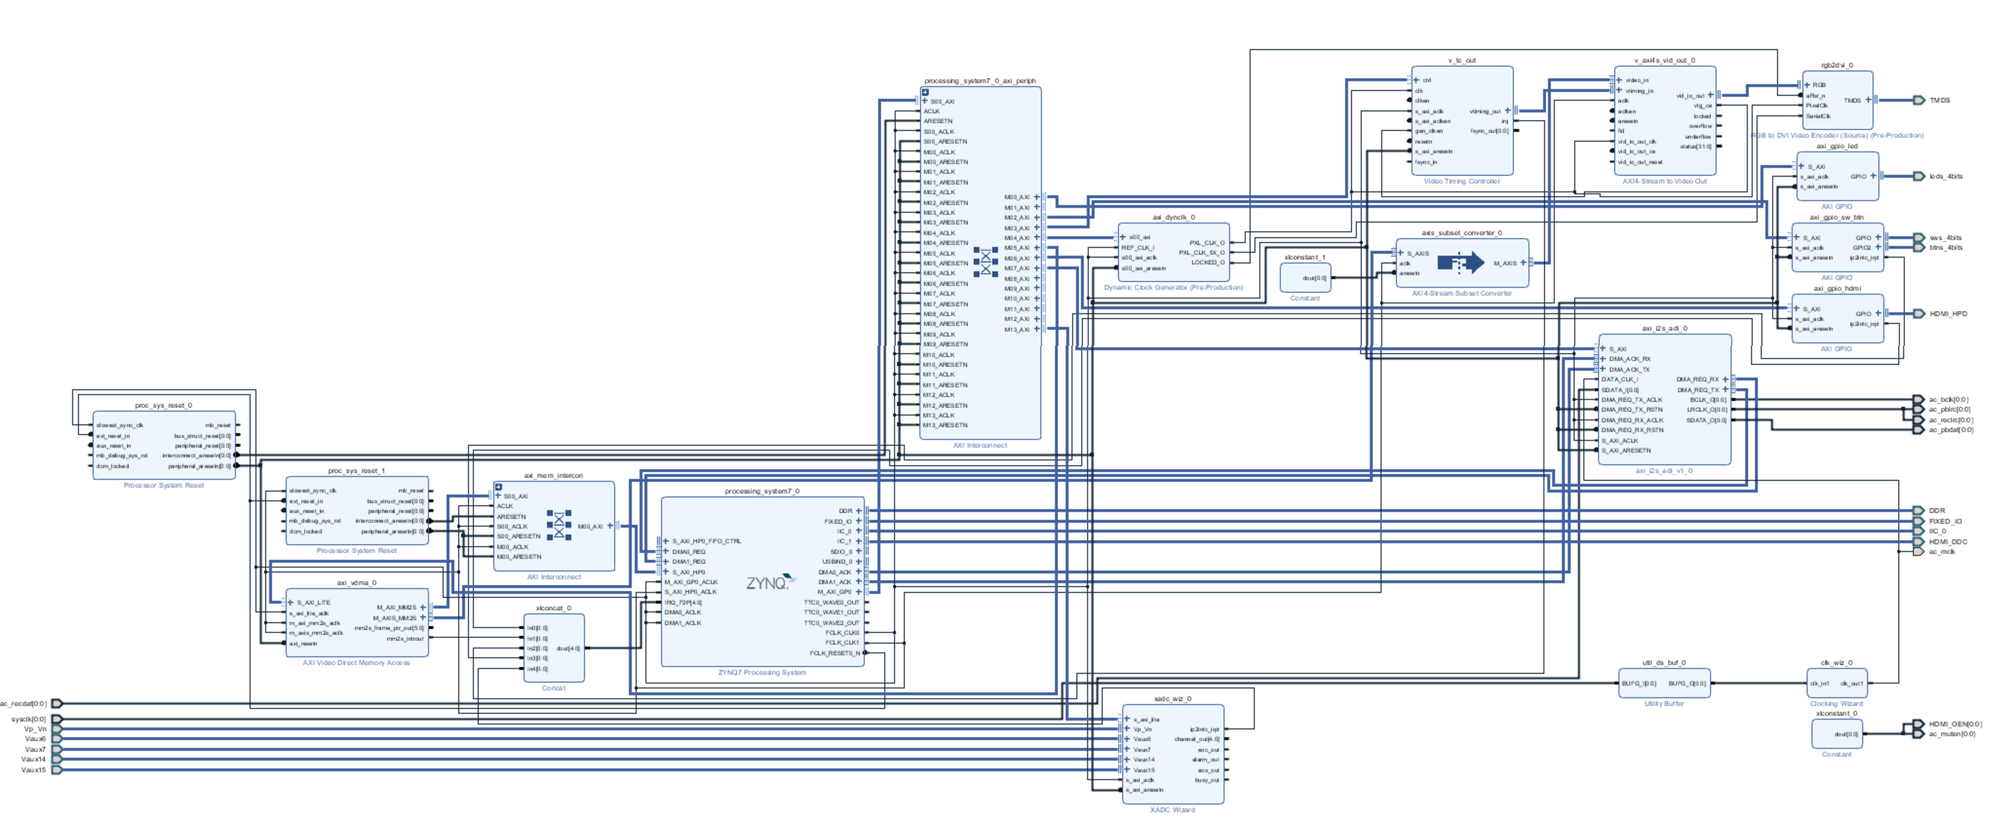Select the util_ds_buf_0 Utility Buffer block
This screenshot has width=2000, height=822.
tap(1664, 684)
